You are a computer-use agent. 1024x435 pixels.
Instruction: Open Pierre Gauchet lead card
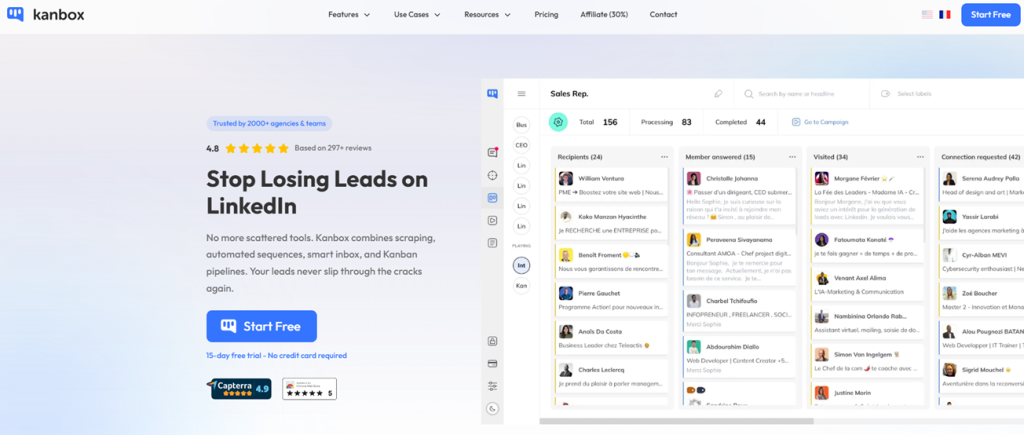click(611, 300)
